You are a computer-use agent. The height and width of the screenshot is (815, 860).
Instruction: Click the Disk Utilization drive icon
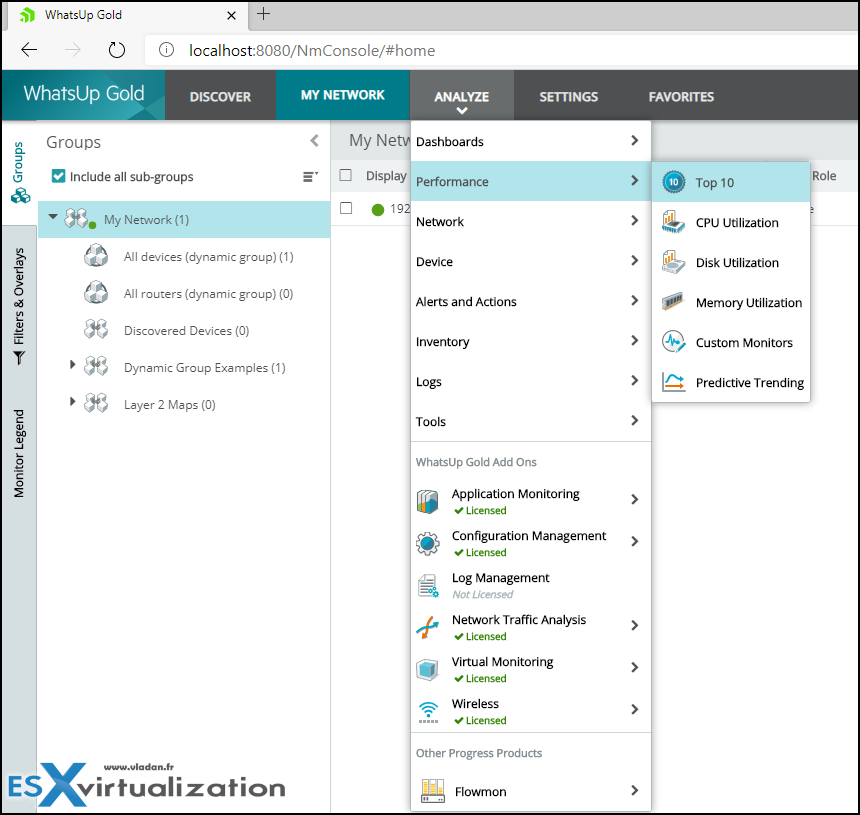674,262
